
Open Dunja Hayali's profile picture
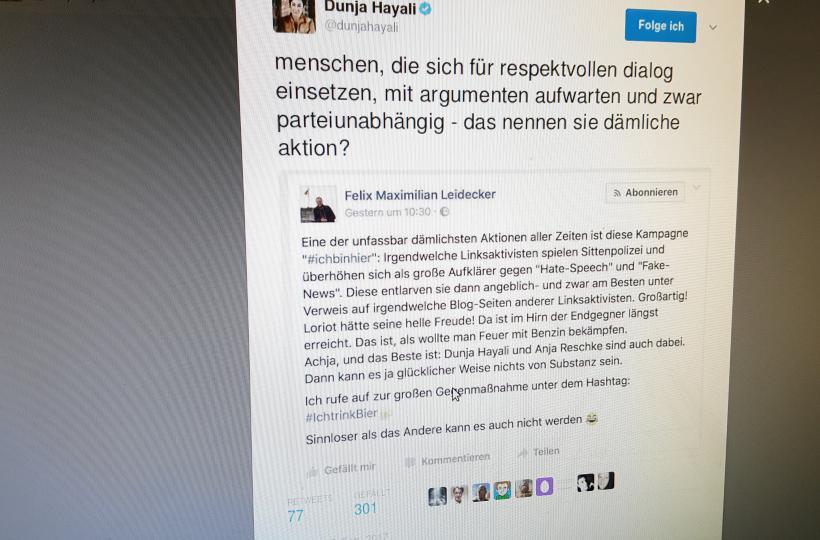pos(294,16)
